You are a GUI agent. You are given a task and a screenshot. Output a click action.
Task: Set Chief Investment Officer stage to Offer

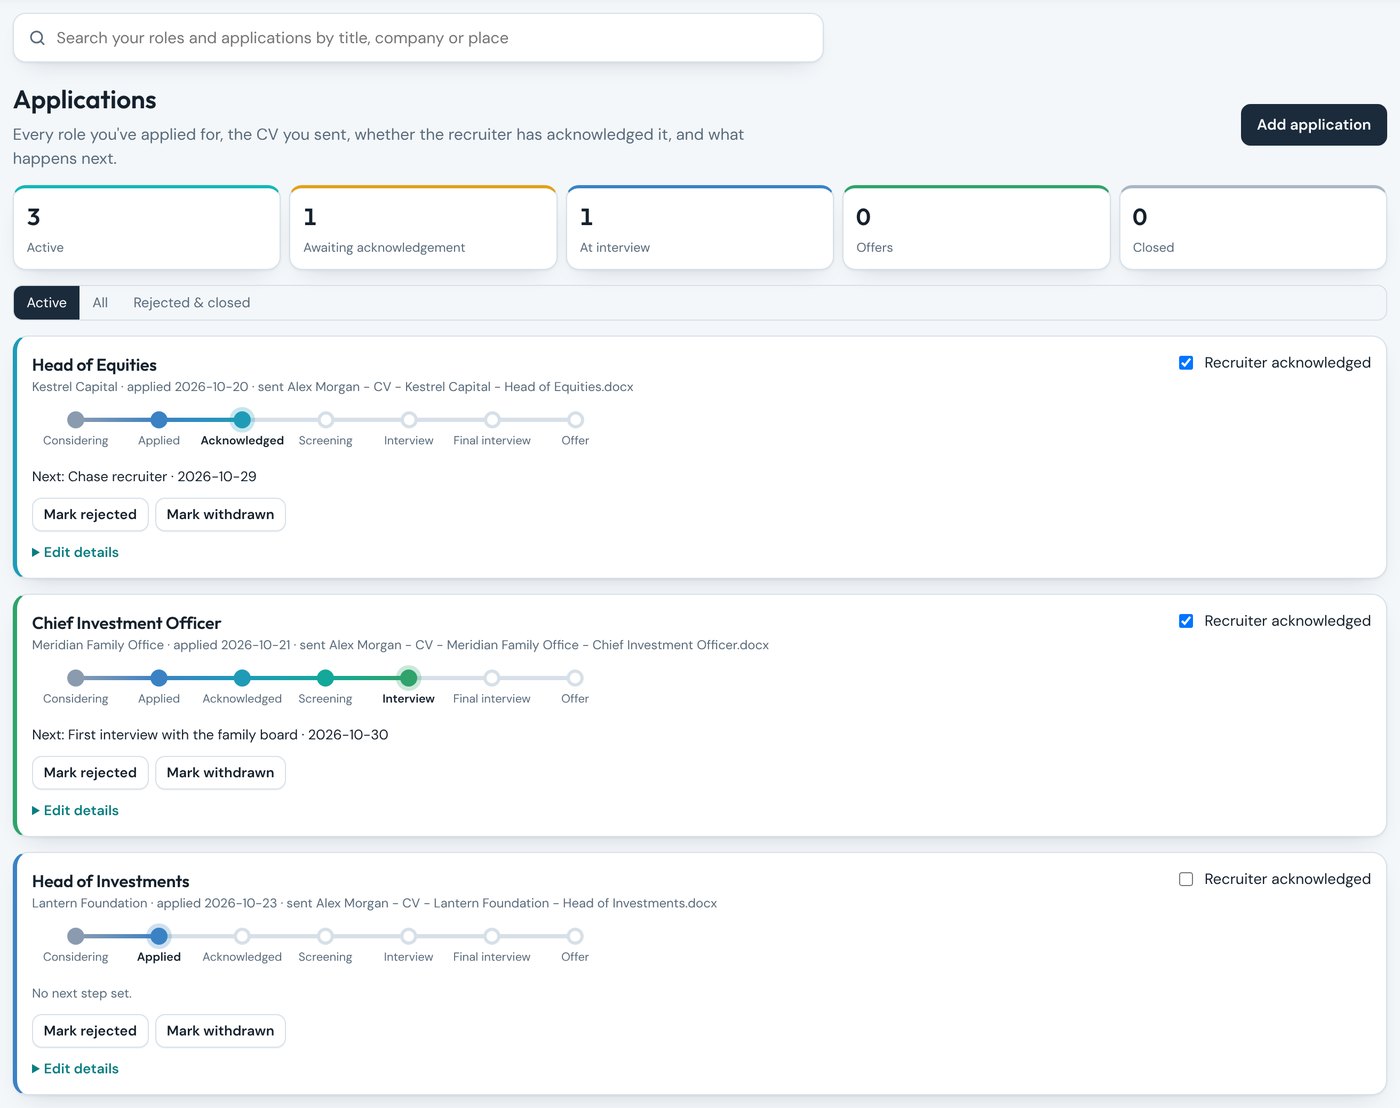tap(575, 678)
